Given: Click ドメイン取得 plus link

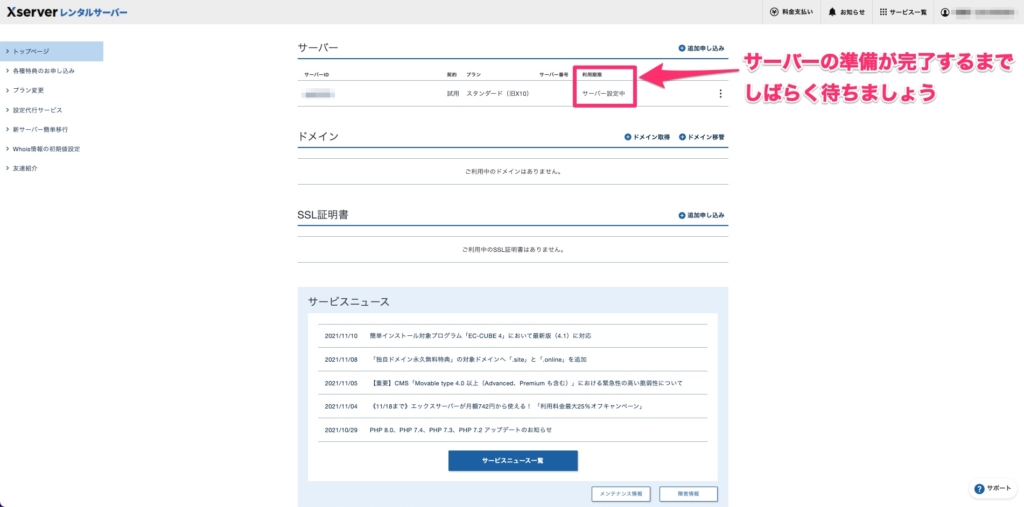Looking at the screenshot, I should click(x=647, y=136).
